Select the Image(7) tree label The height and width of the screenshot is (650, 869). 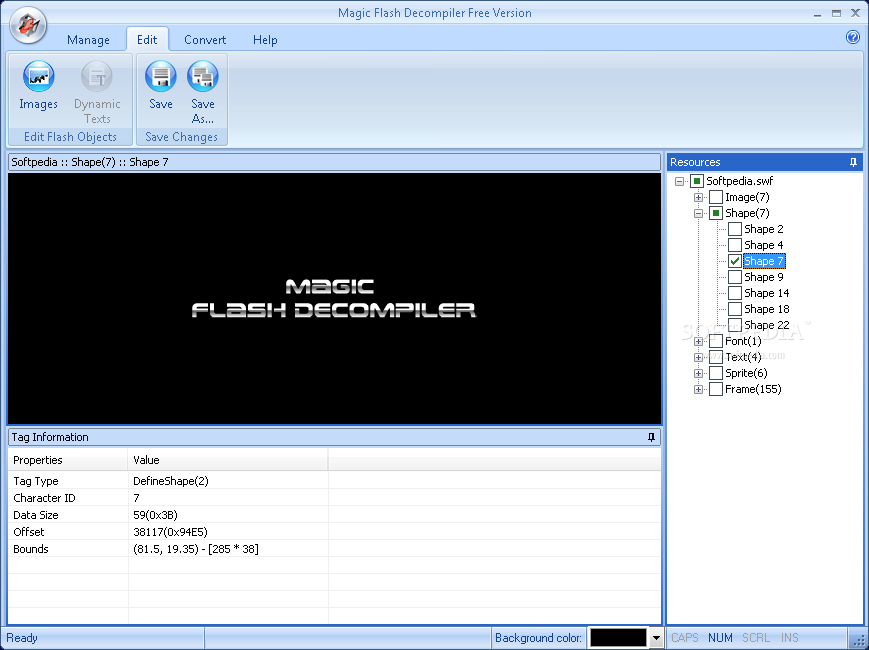pos(747,197)
